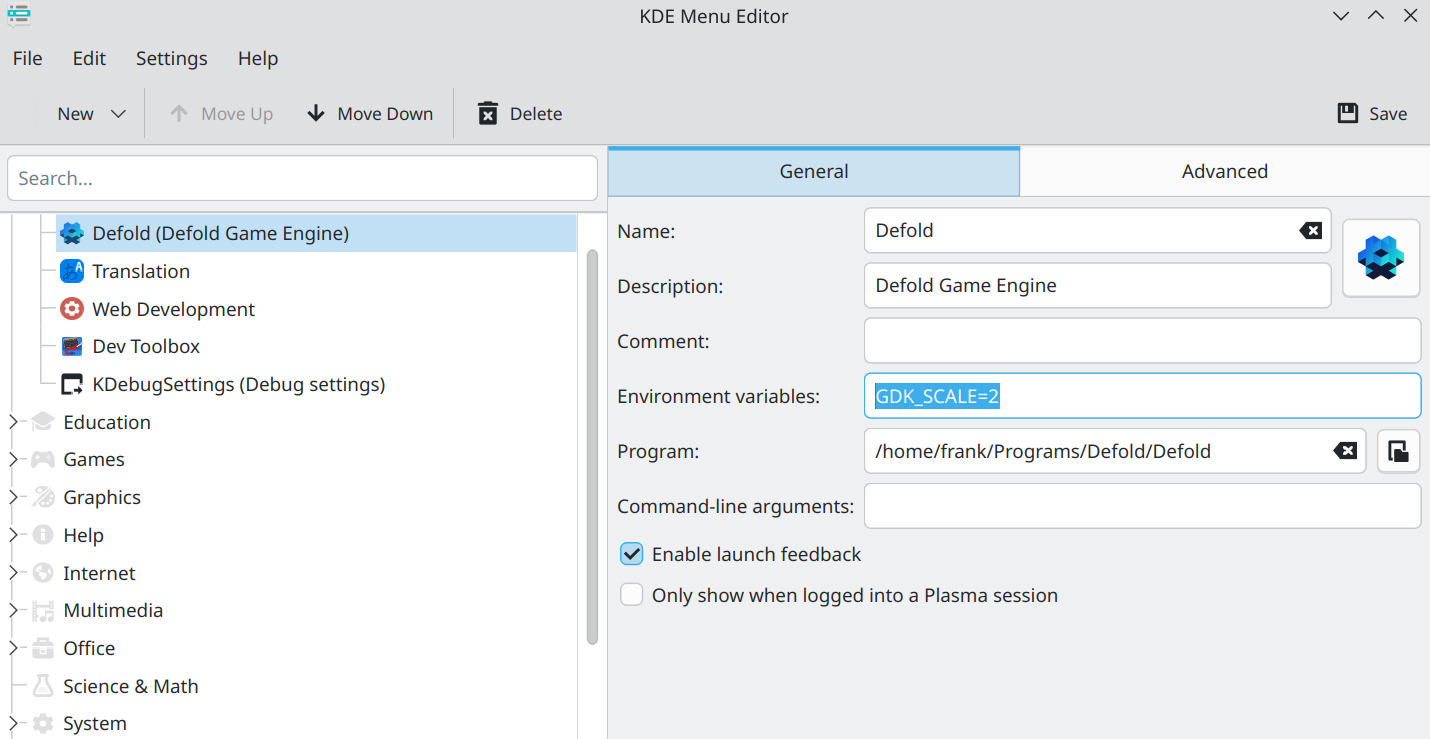Select the Web Development tree row label

point(174,309)
